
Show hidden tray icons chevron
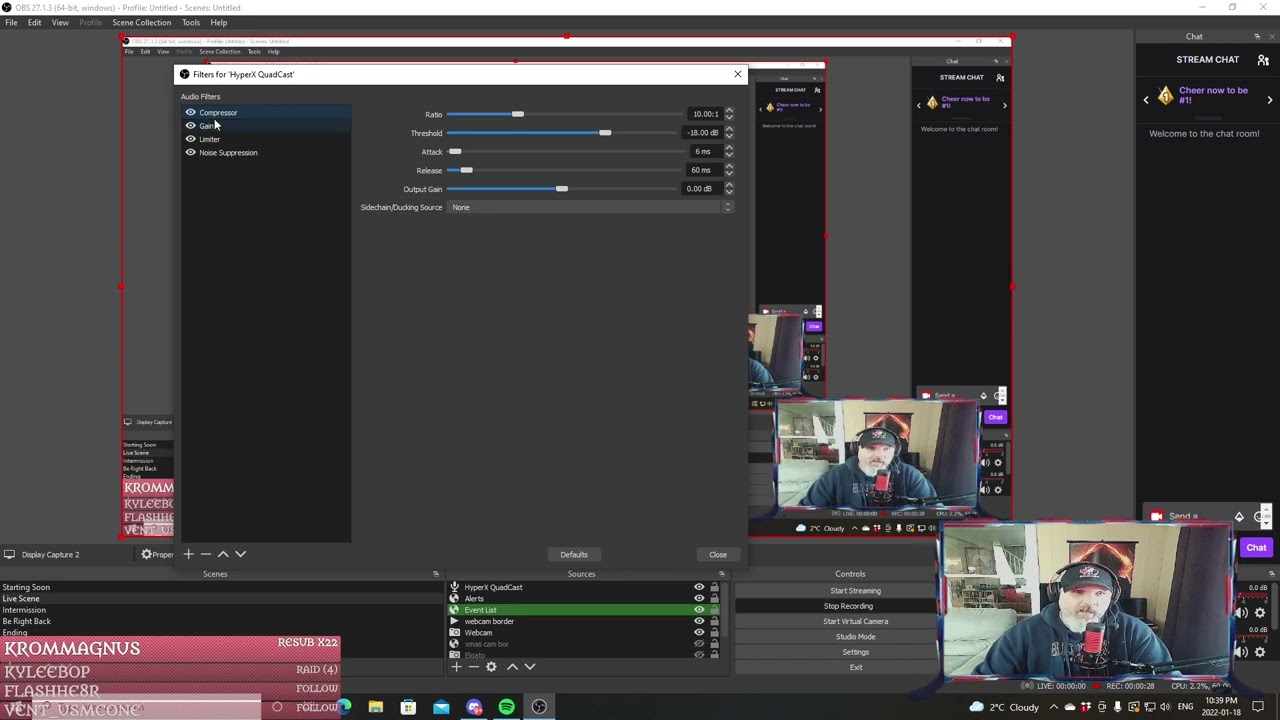[1053, 708]
